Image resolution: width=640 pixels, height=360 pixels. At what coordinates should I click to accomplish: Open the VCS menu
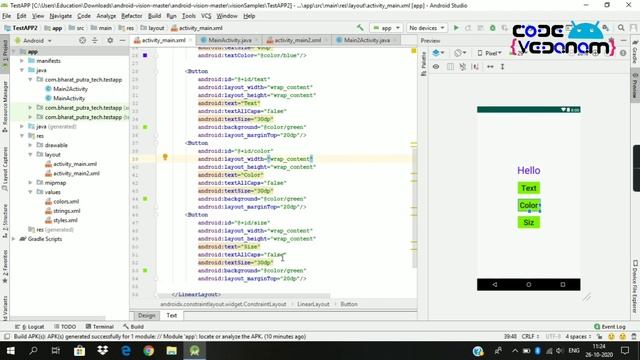click(206, 16)
